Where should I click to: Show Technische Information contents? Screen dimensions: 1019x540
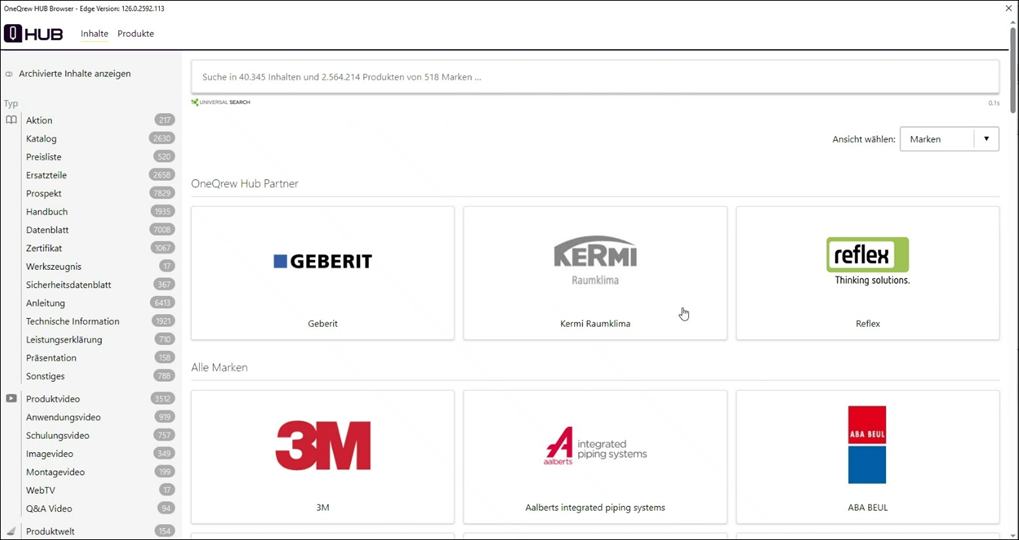pyautogui.click(x=73, y=321)
